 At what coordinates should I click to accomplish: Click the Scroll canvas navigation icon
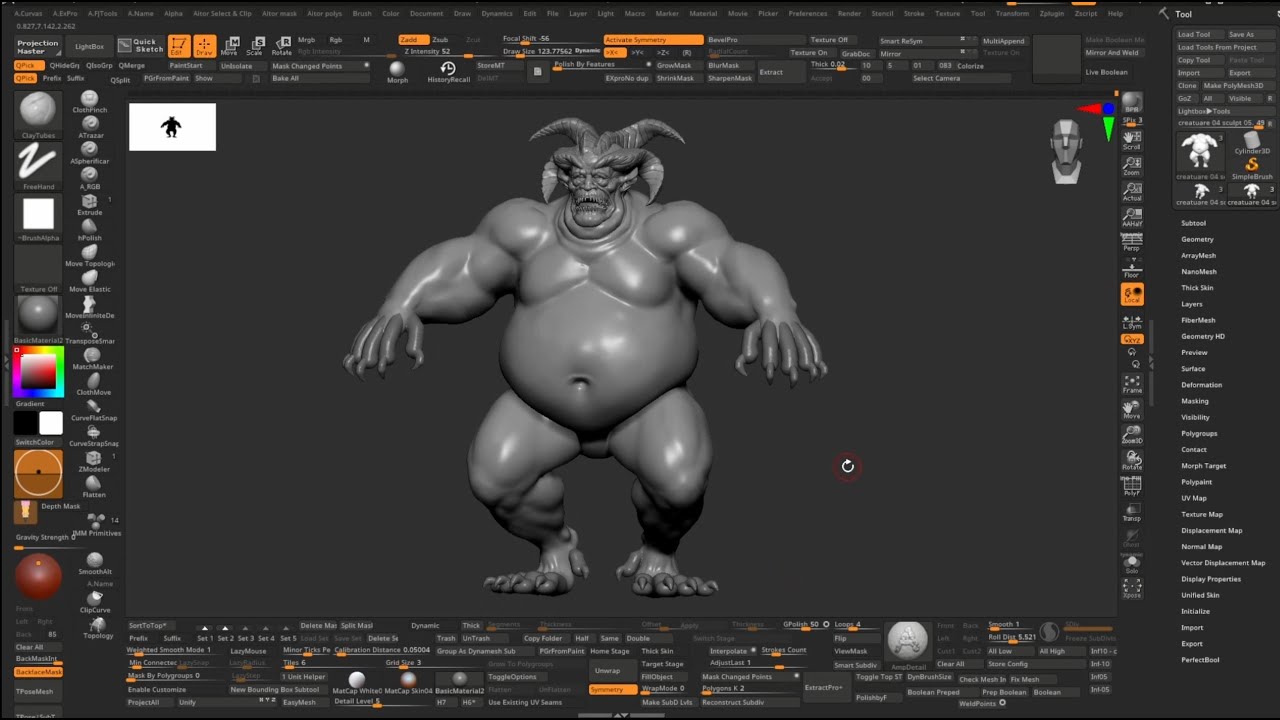(1132, 140)
